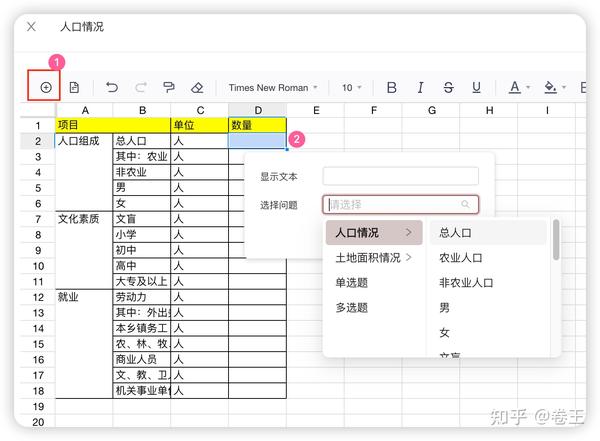This screenshot has height=441, width=600.
Task: Click the 项目 header cell
Action: [113, 125]
